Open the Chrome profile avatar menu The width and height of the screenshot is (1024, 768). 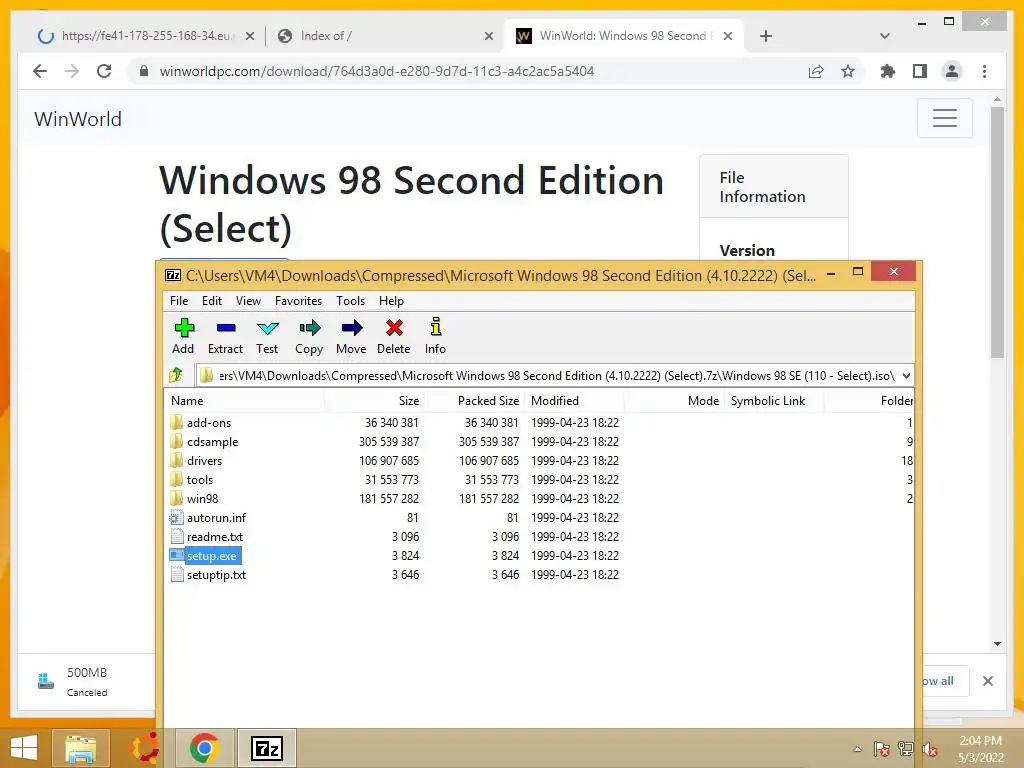point(952,71)
